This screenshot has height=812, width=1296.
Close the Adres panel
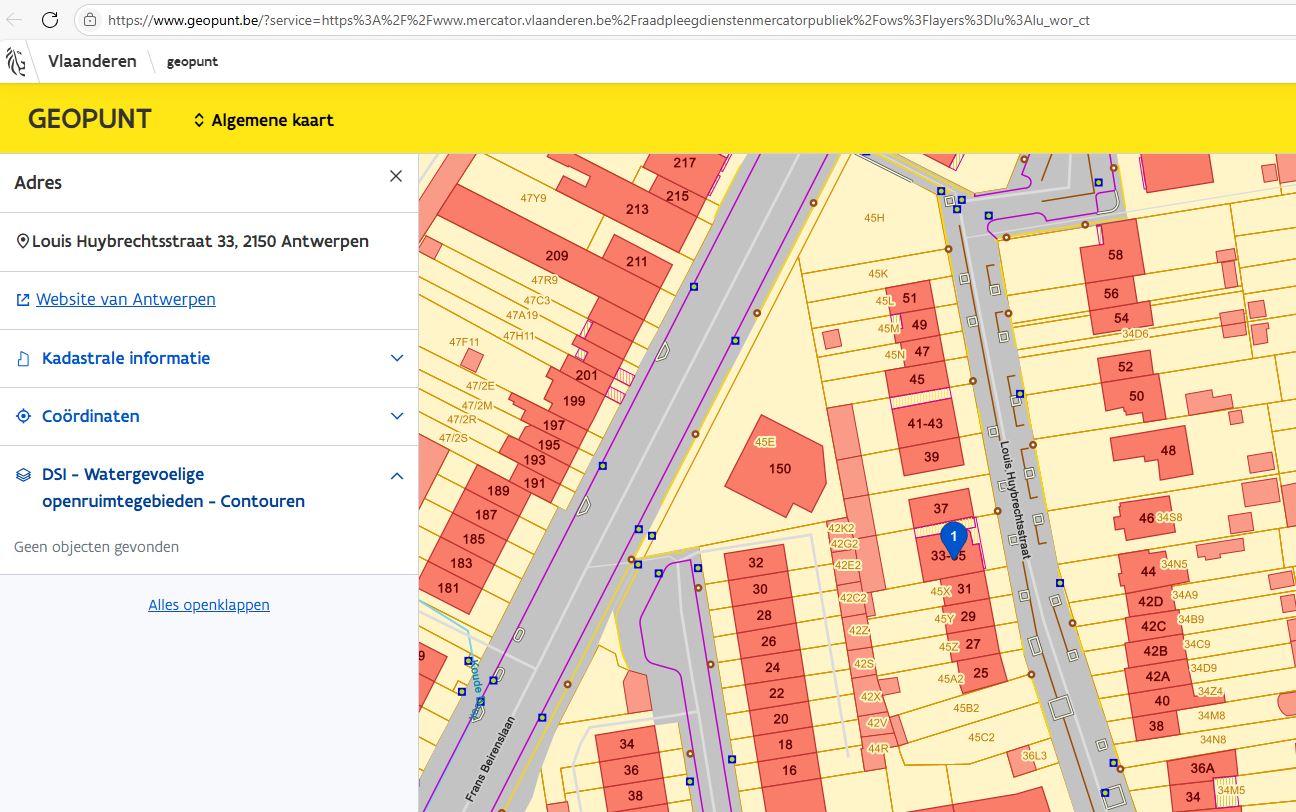pos(396,176)
